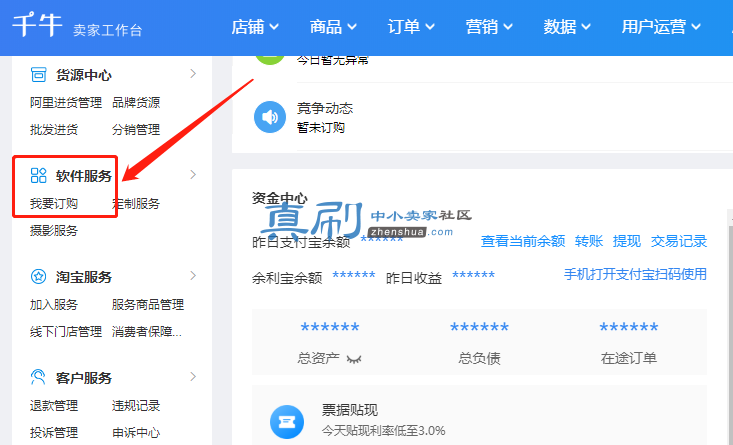The width and height of the screenshot is (733, 445).
Task: Click the 昨日收益 masked value
Action: pyautogui.click(x=474, y=275)
